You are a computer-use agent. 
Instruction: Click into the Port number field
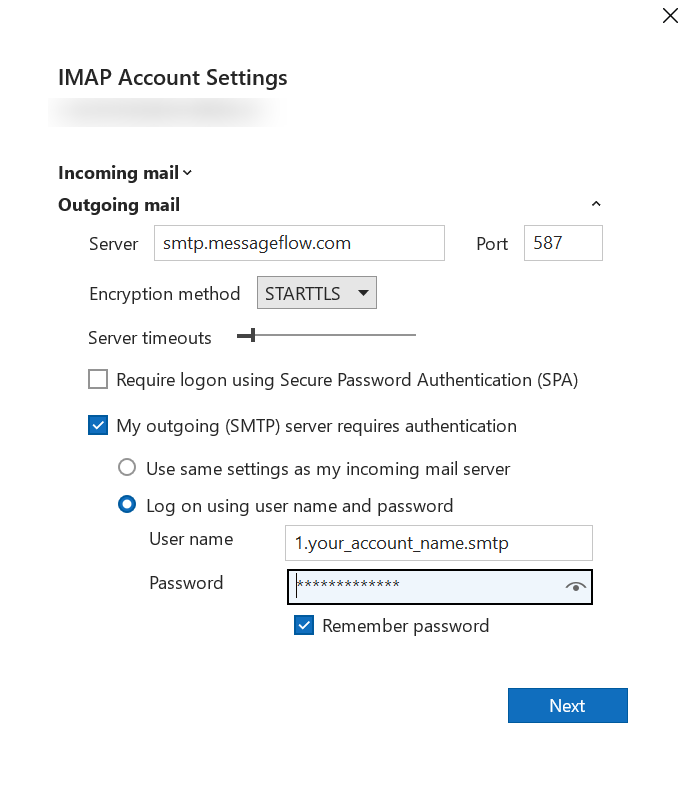(x=562, y=243)
